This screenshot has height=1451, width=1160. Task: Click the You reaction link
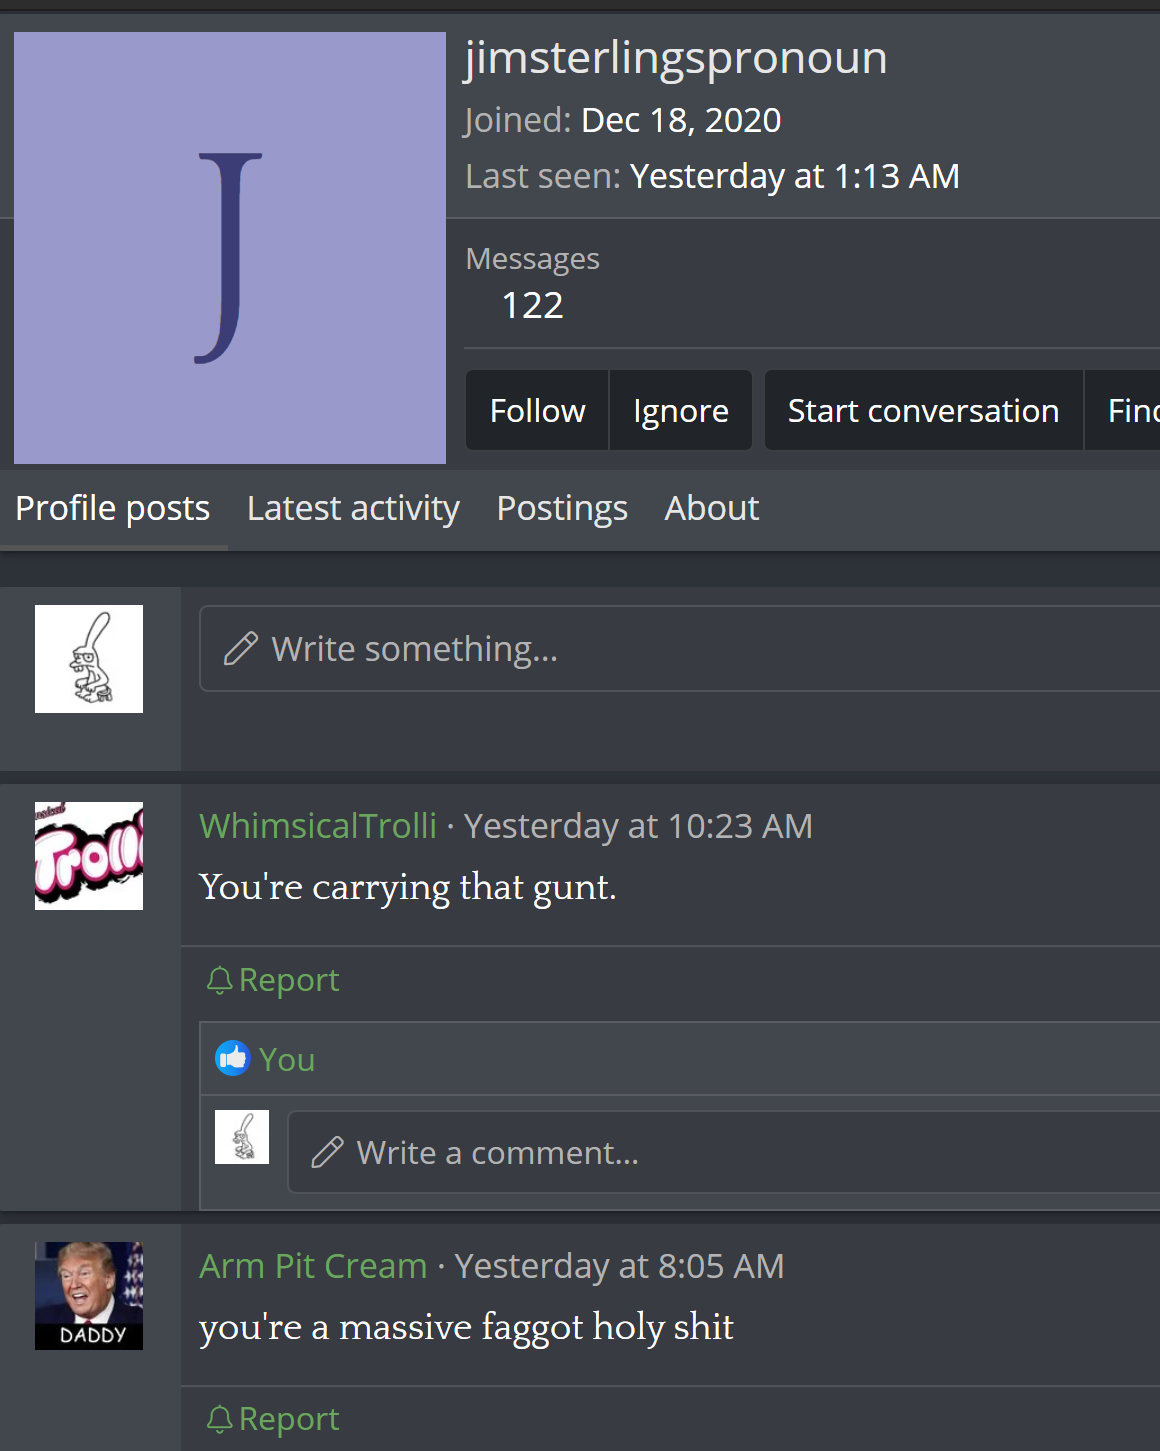(x=287, y=1059)
